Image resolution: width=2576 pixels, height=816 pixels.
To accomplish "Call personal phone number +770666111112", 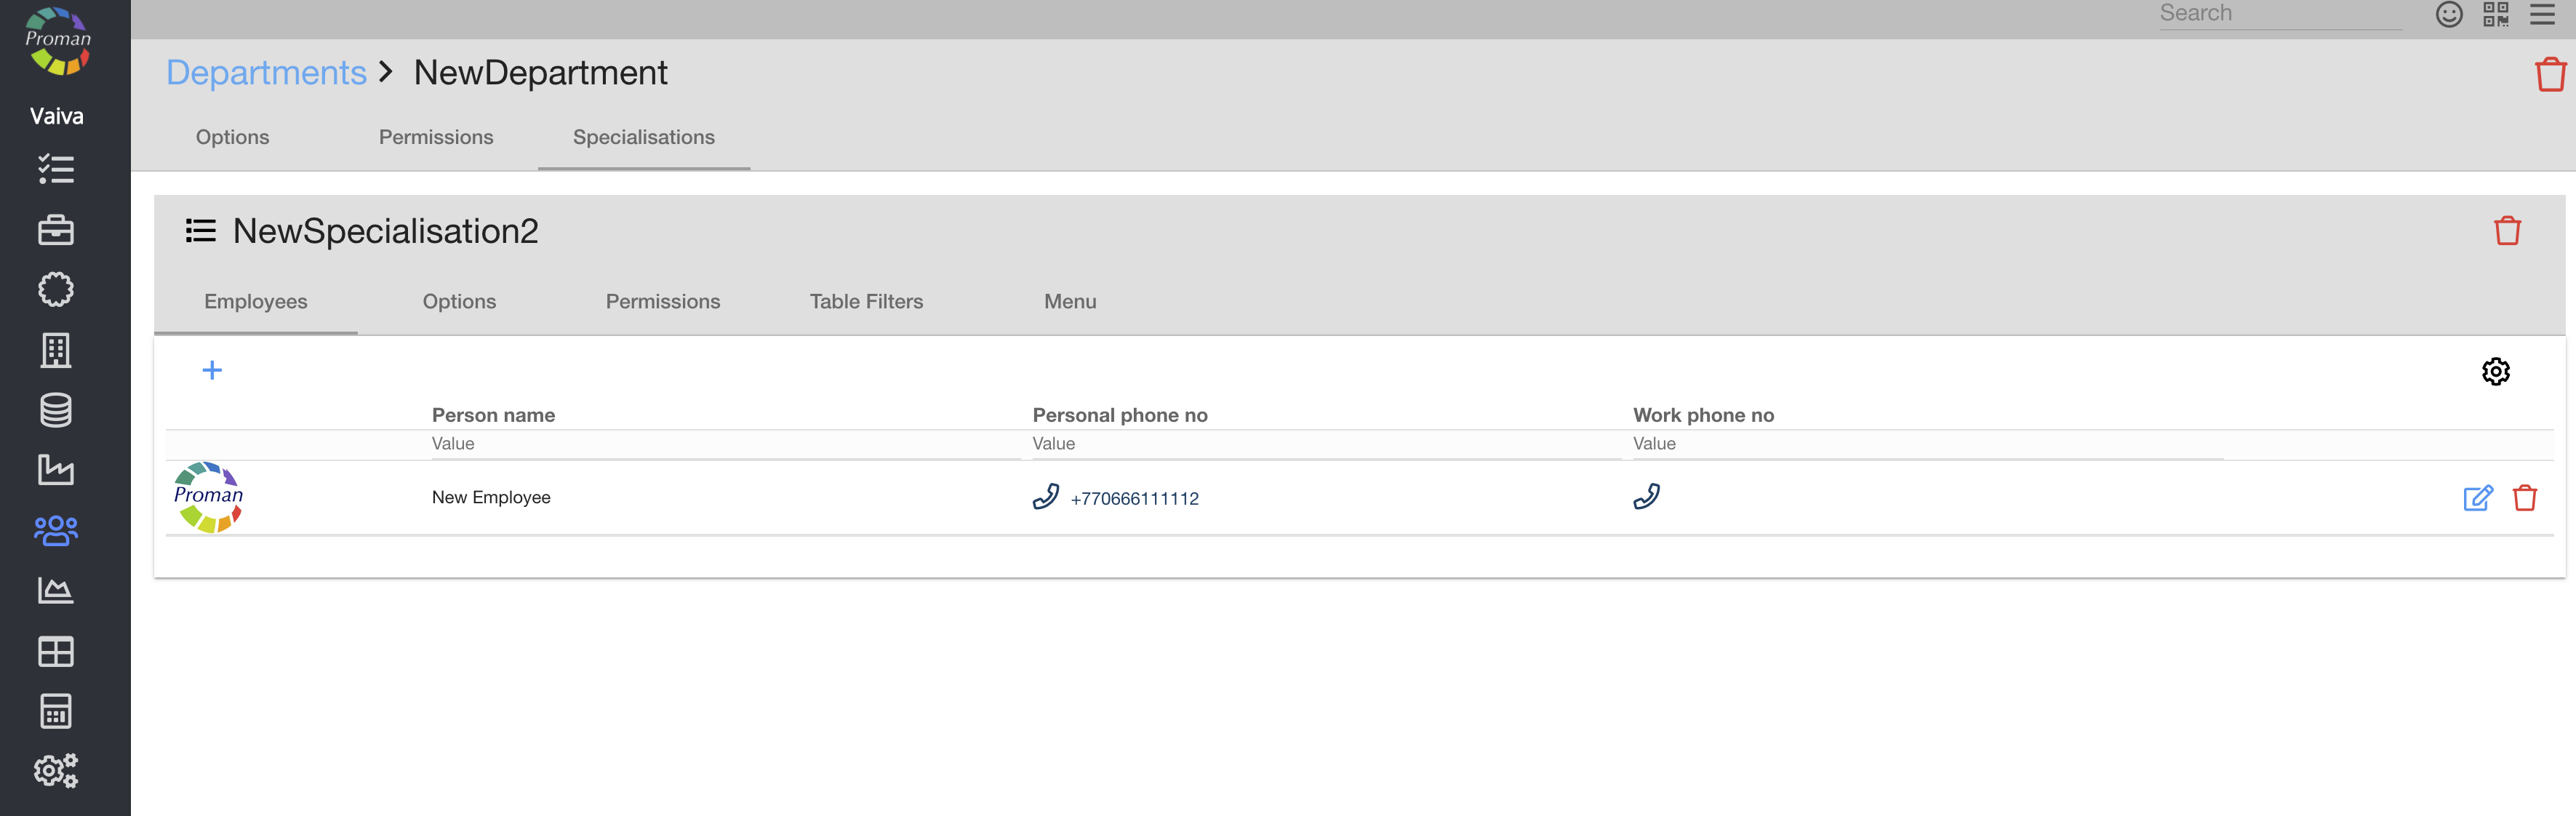I will click(x=1133, y=498).
